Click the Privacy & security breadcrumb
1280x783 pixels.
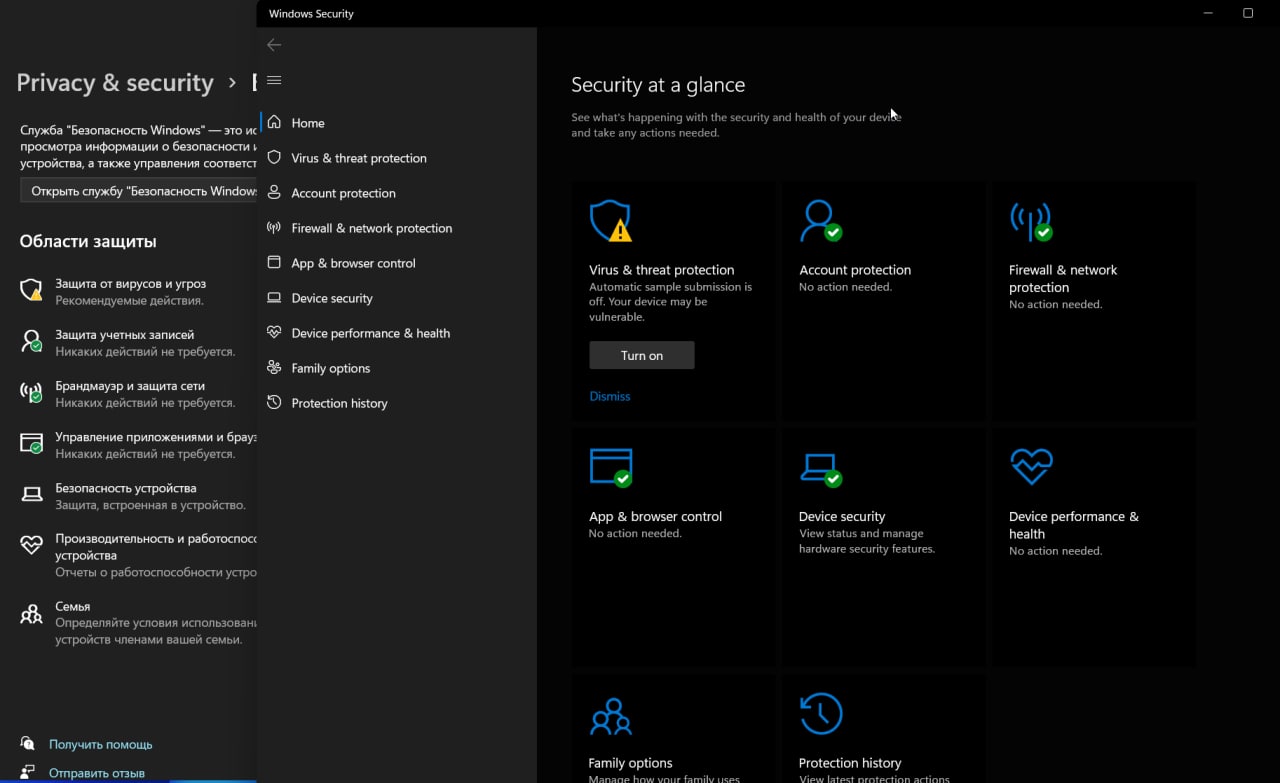click(115, 83)
